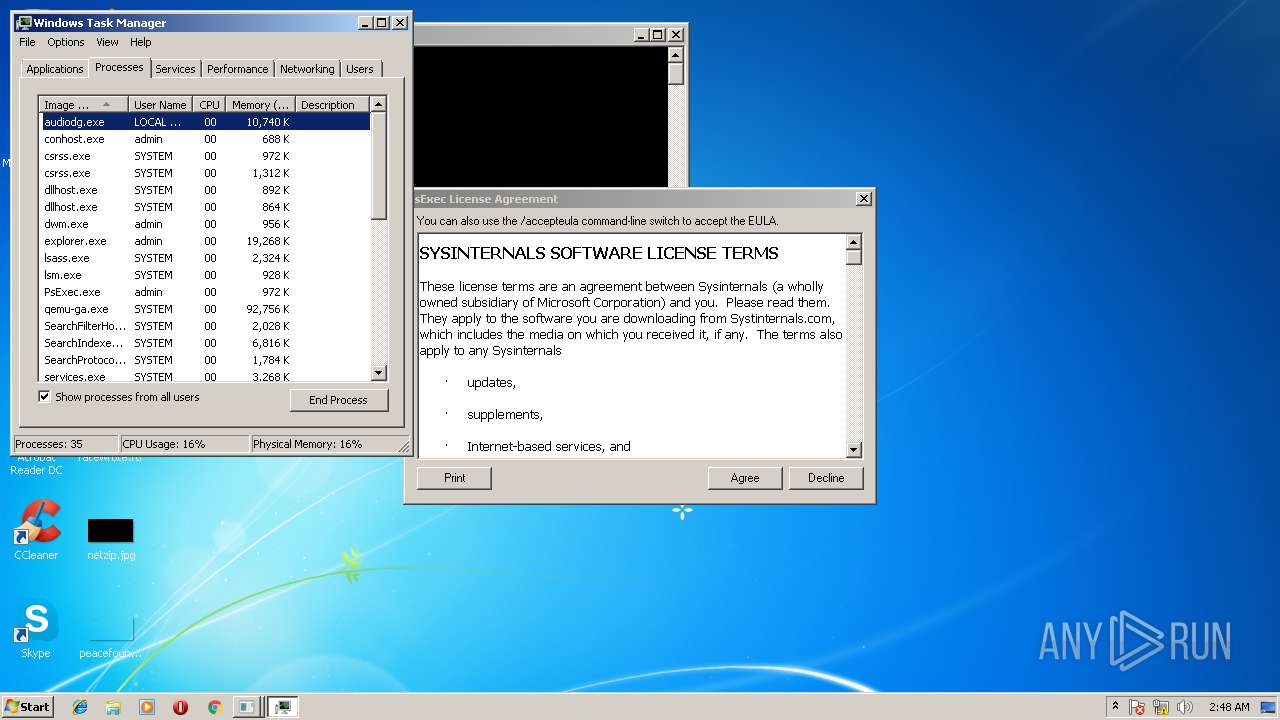
Task: Show hidden system tray icons
Action: [x=1115, y=707]
